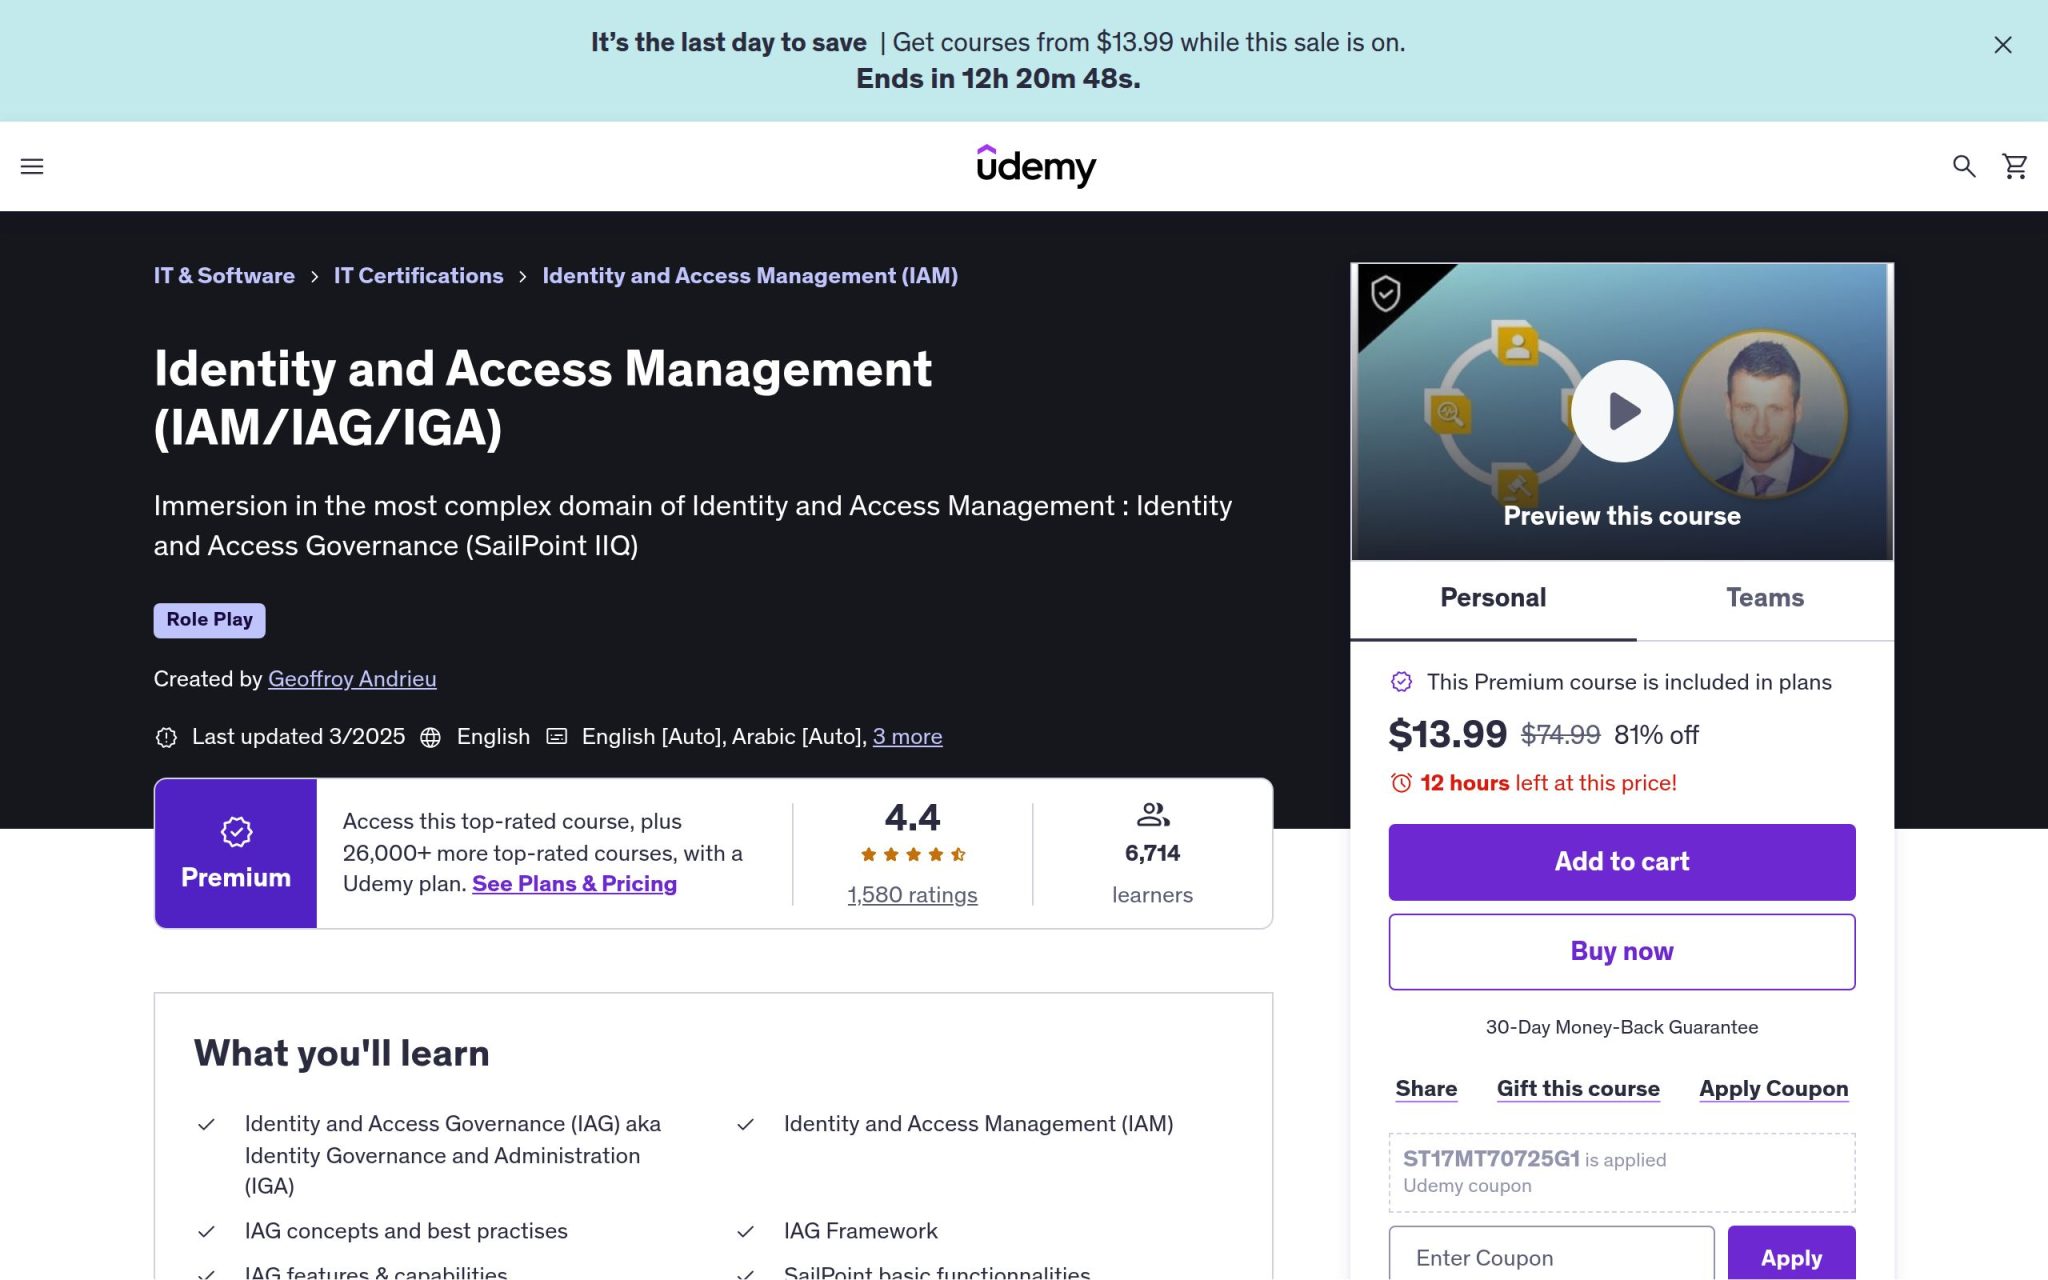
Task: Expand the 3 more caption languages
Action: (x=907, y=737)
